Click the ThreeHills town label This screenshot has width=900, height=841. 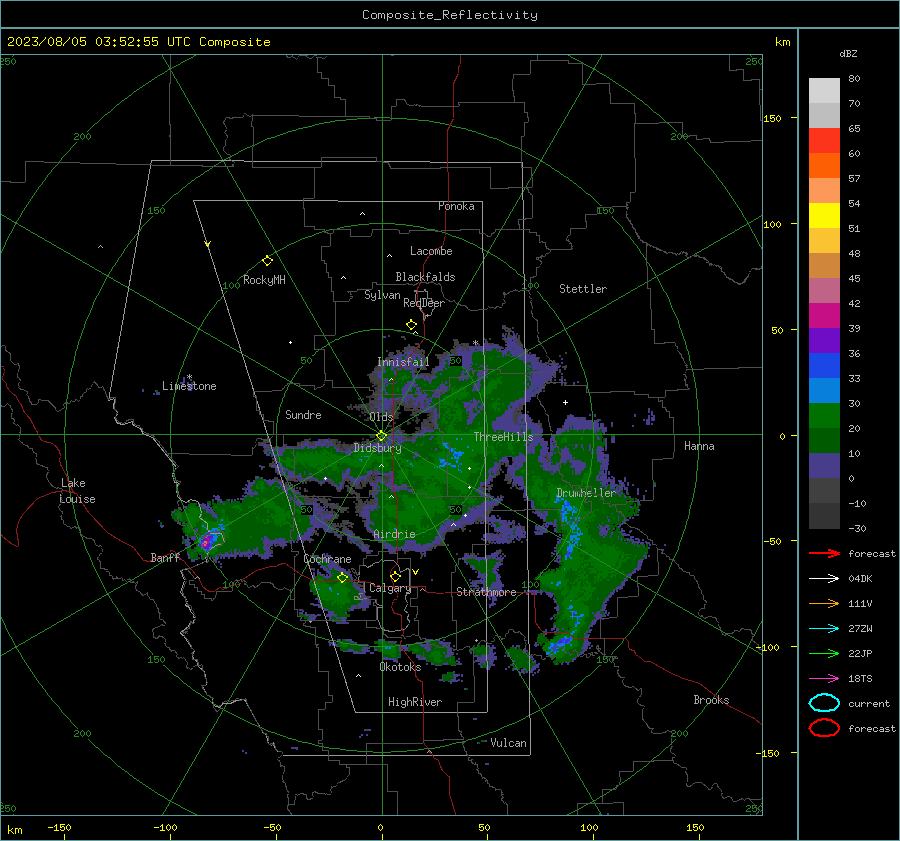pos(503,437)
